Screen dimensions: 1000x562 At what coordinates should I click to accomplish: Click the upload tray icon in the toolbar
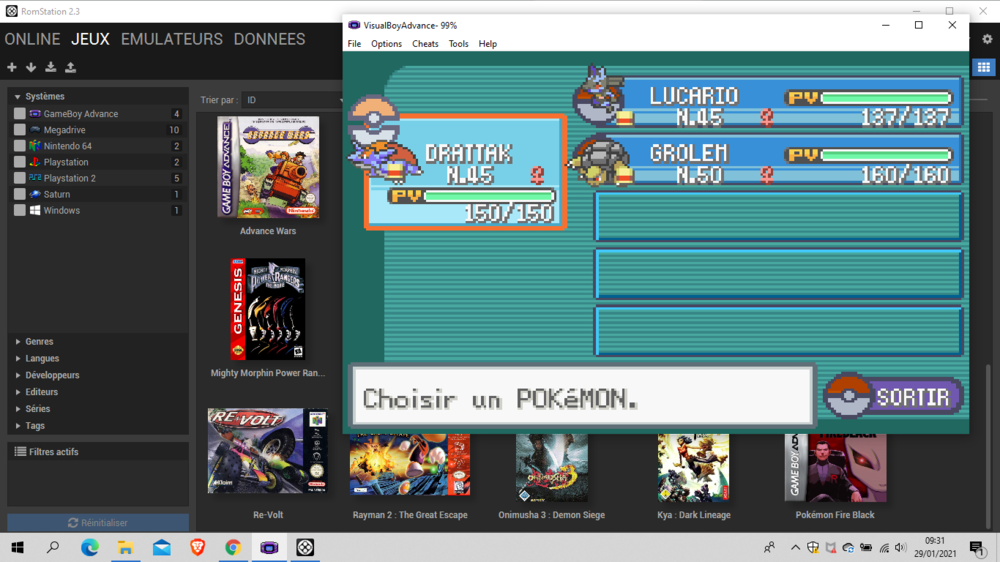tap(71, 68)
